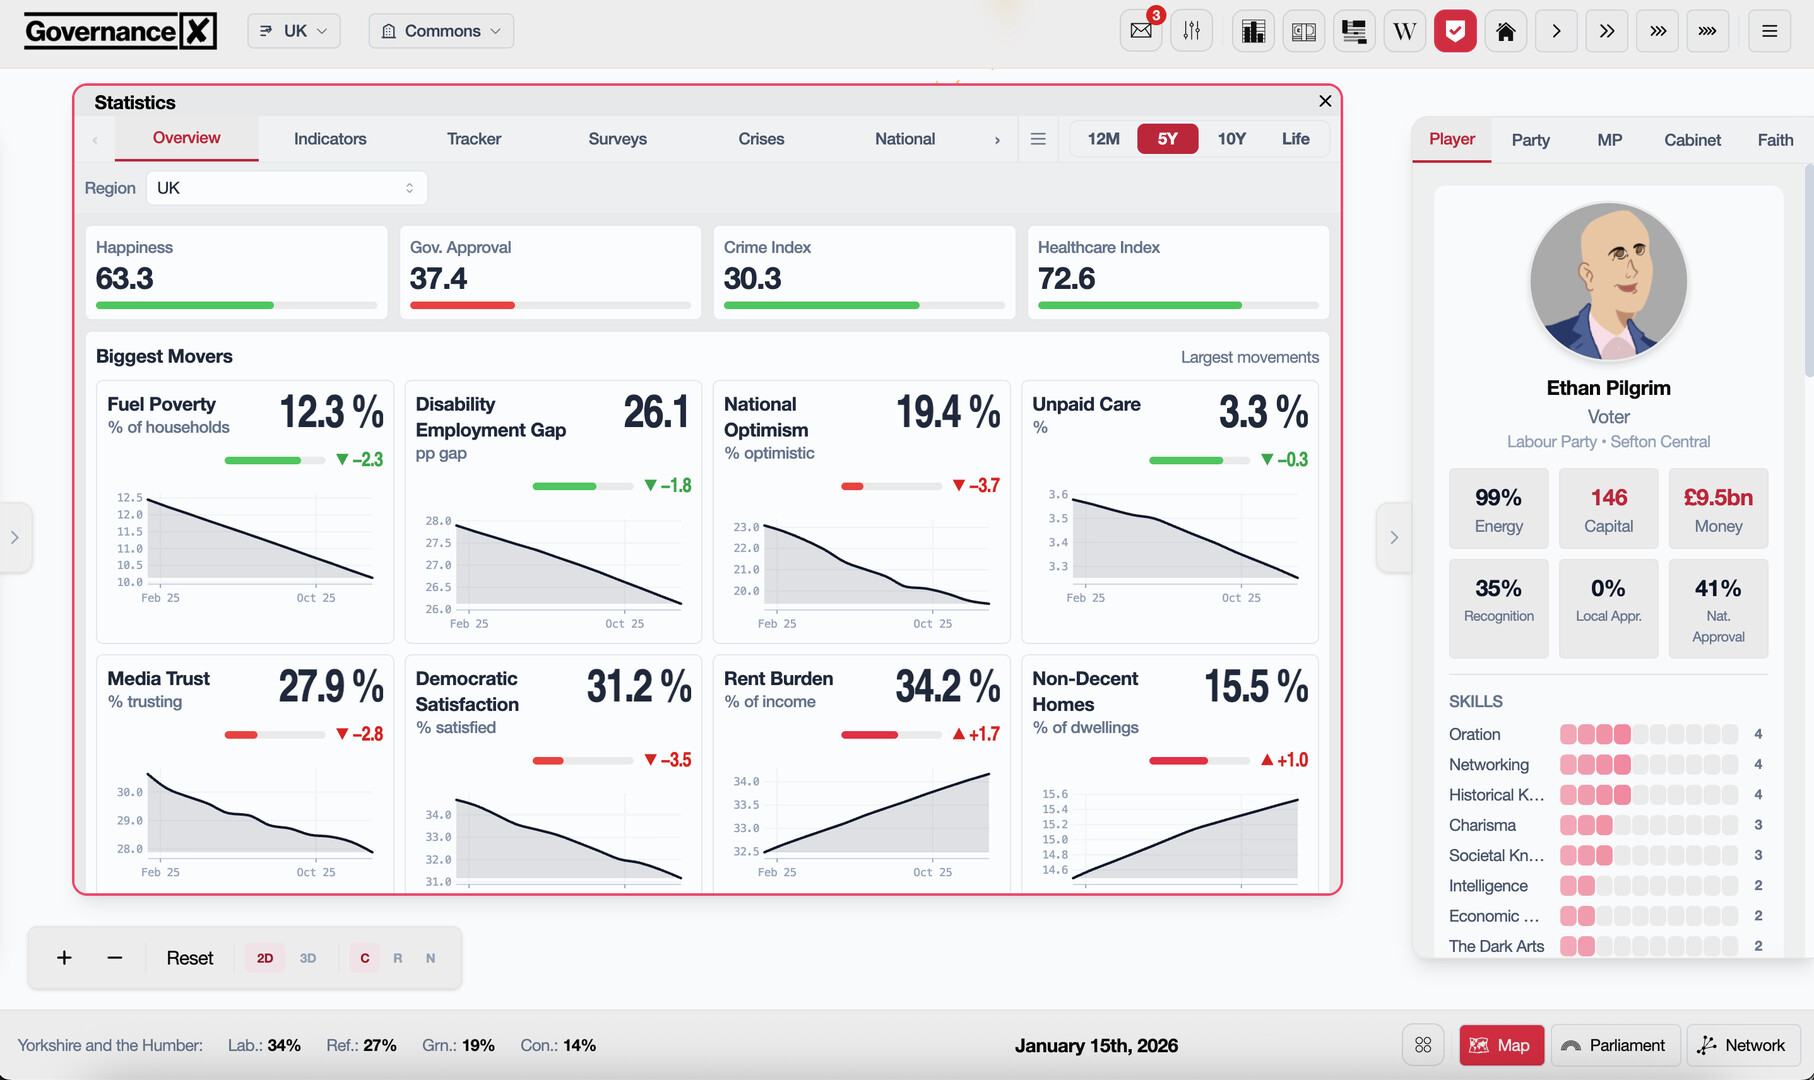Click the horizontal bars timeline icon

1354,31
